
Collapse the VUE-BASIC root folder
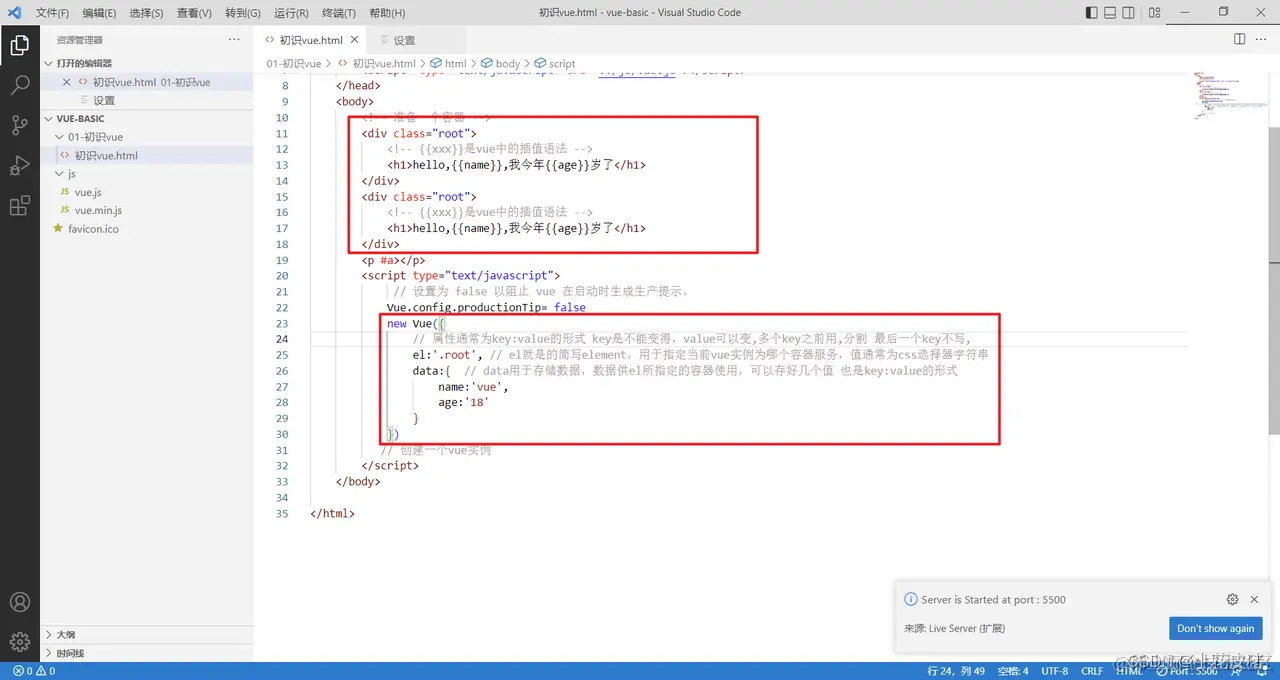(x=146, y=118)
